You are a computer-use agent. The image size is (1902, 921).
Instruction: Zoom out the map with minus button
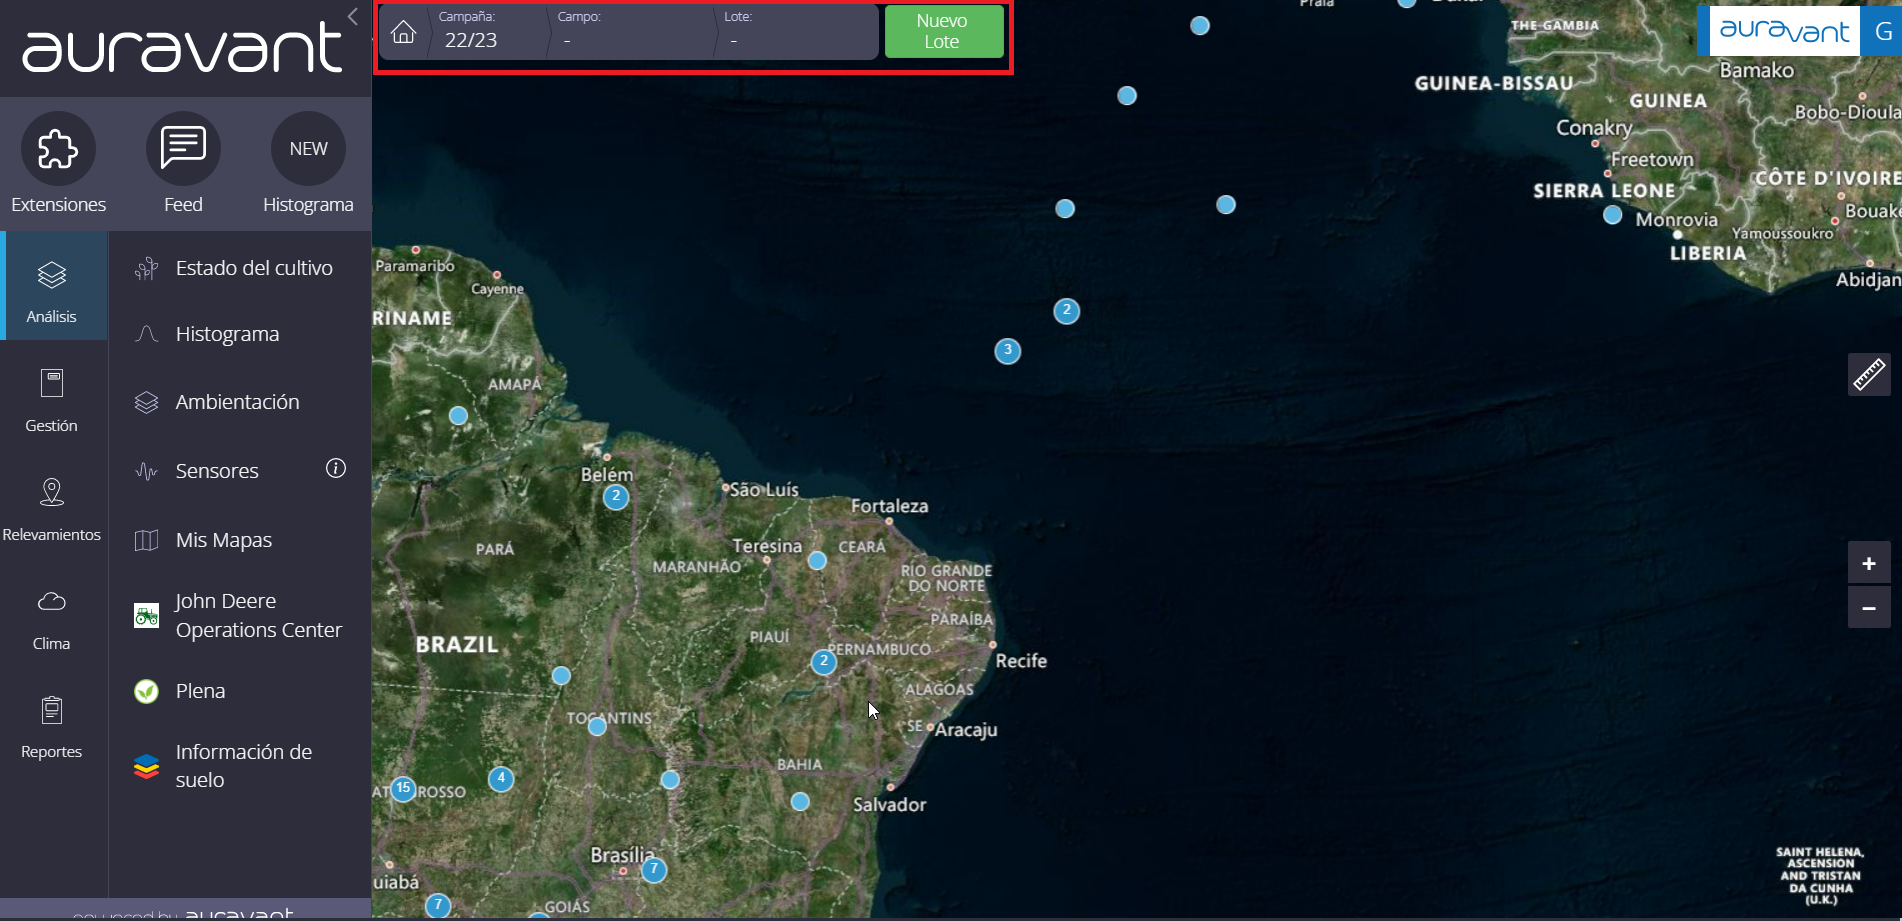(1869, 607)
